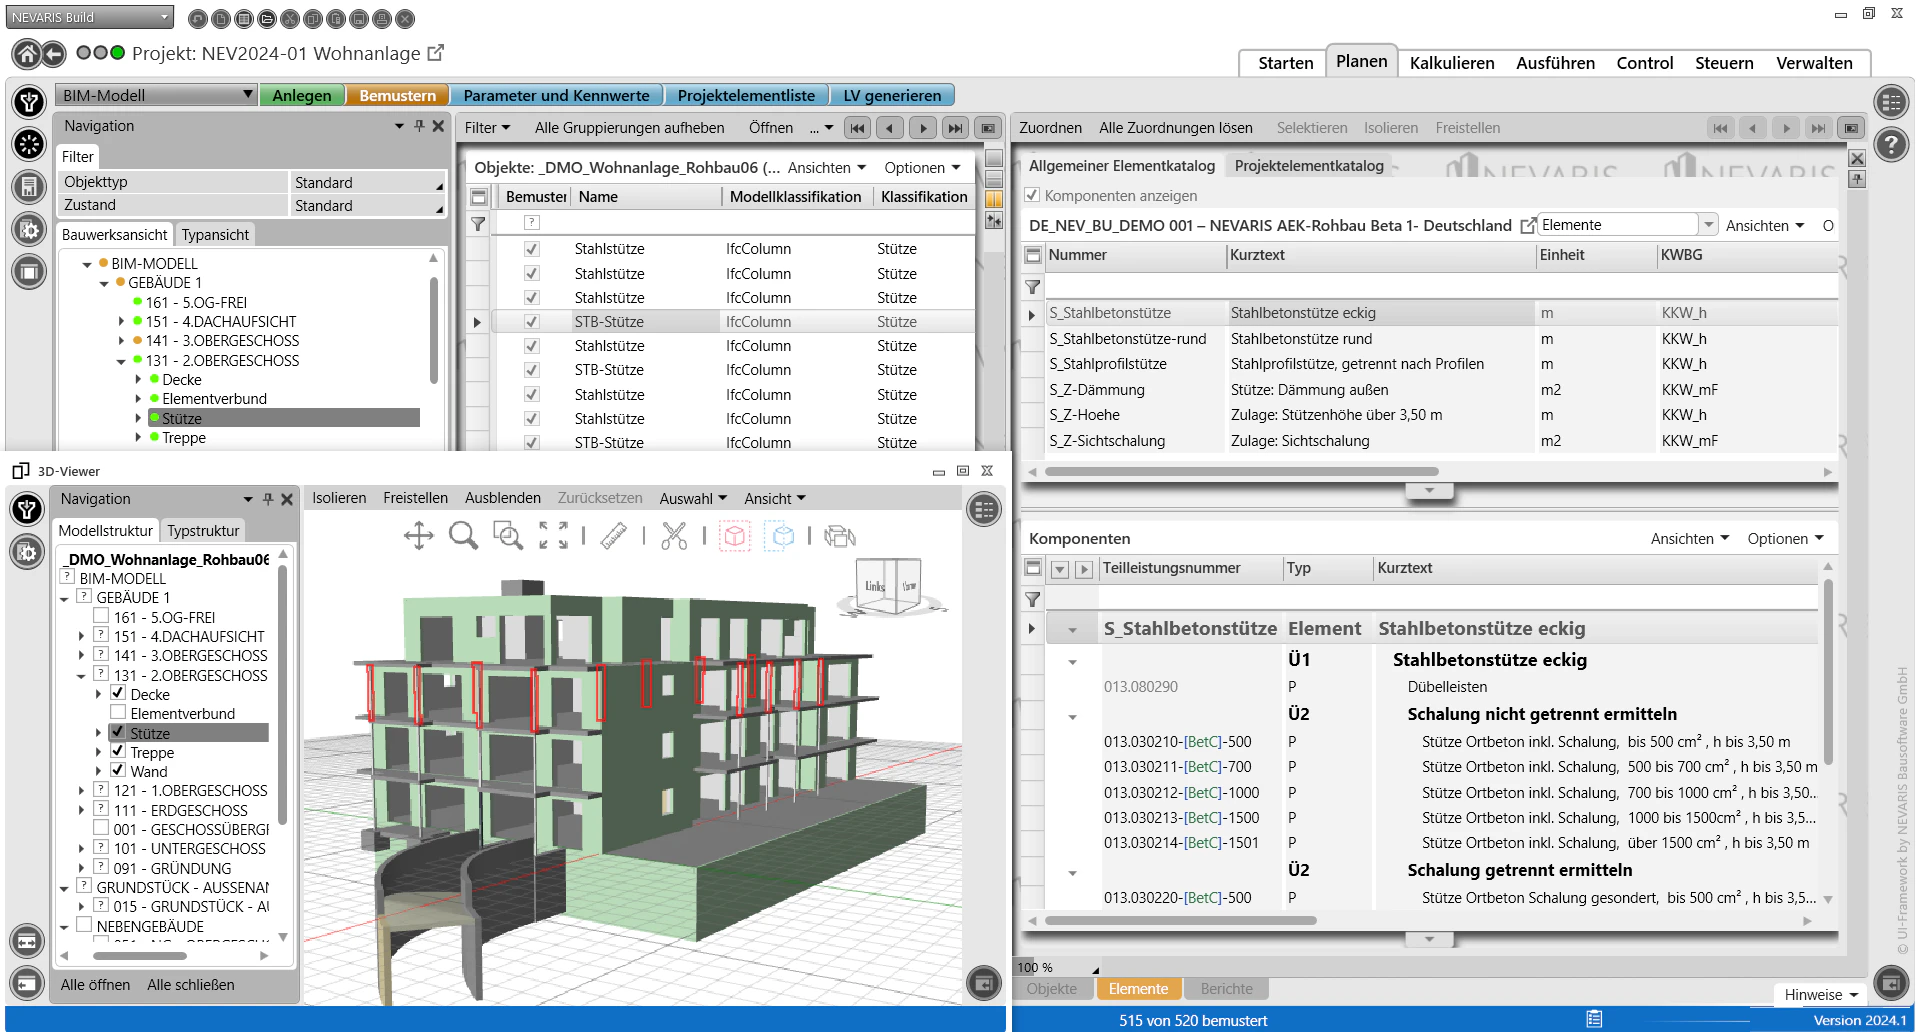Open a project with the folder icon

click(265, 18)
